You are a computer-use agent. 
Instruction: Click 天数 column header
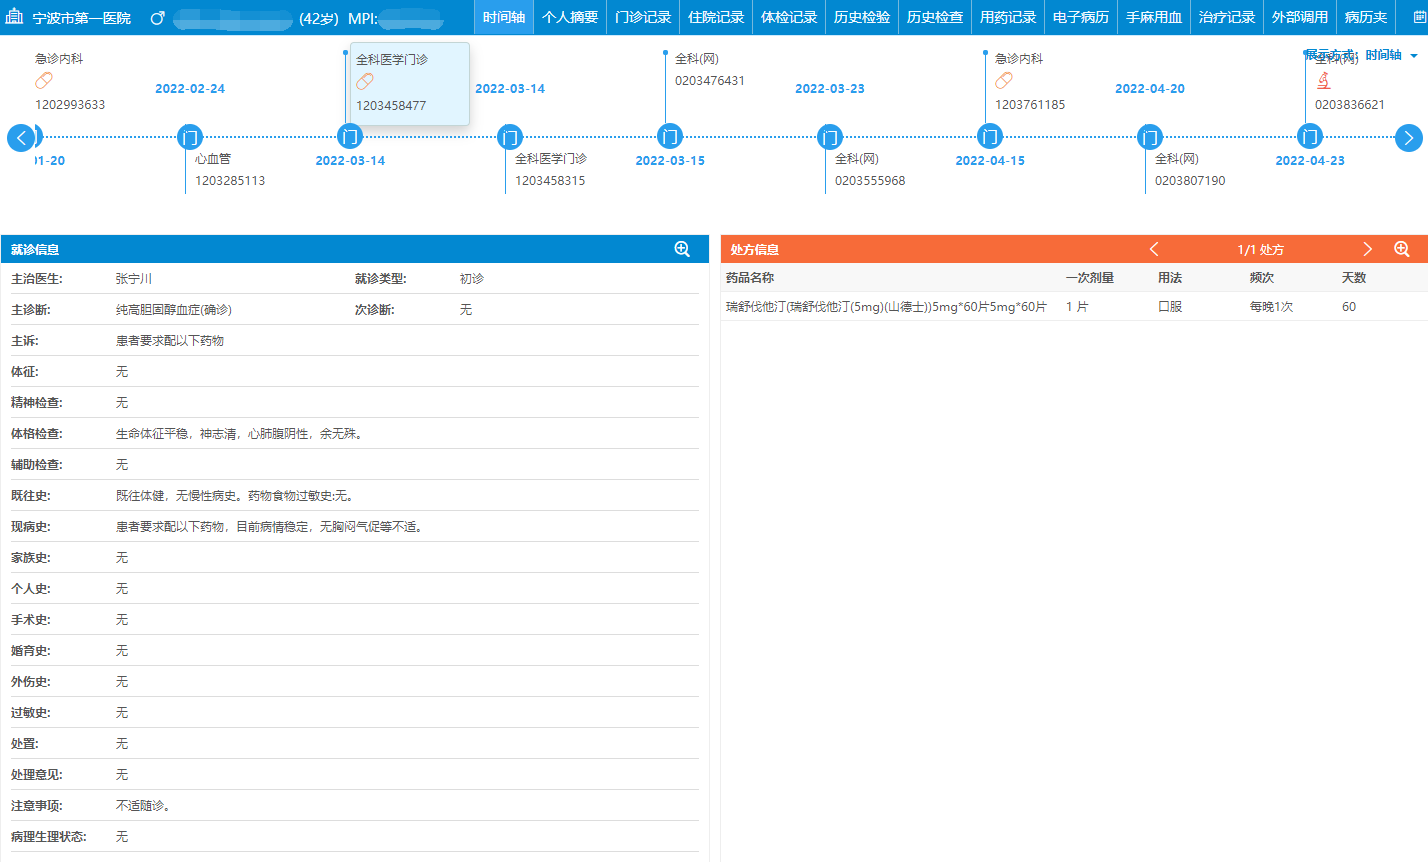tap(1354, 278)
